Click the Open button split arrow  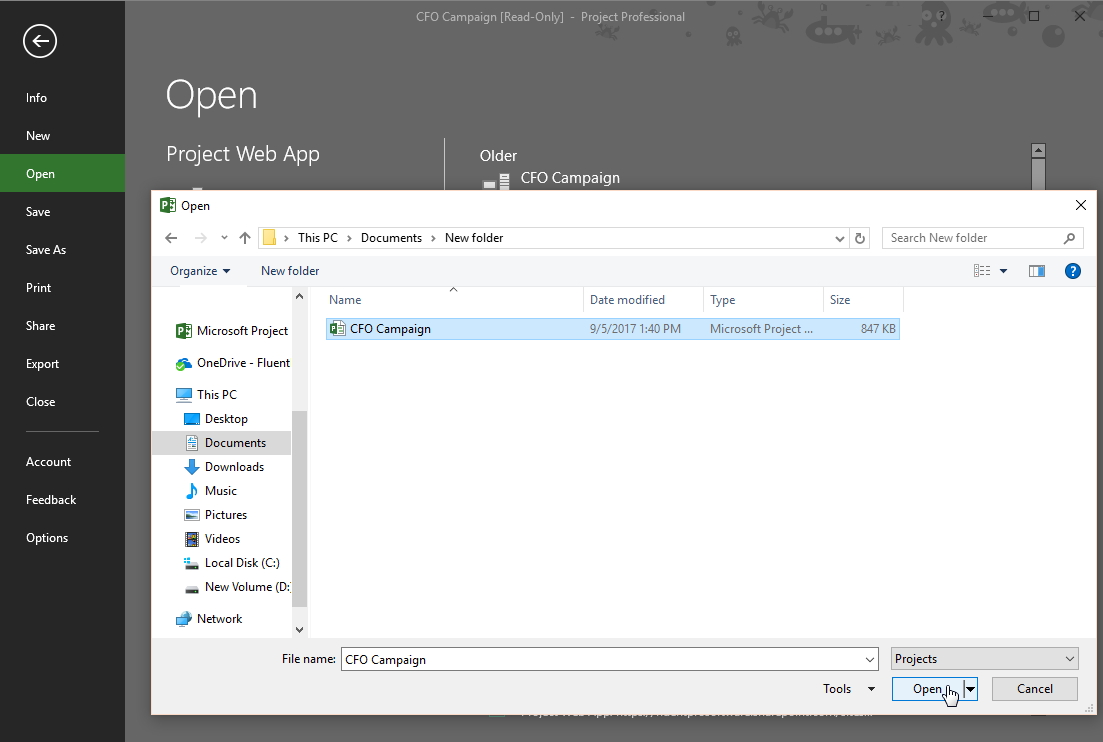pyautogui.click(x=971, y=689)
